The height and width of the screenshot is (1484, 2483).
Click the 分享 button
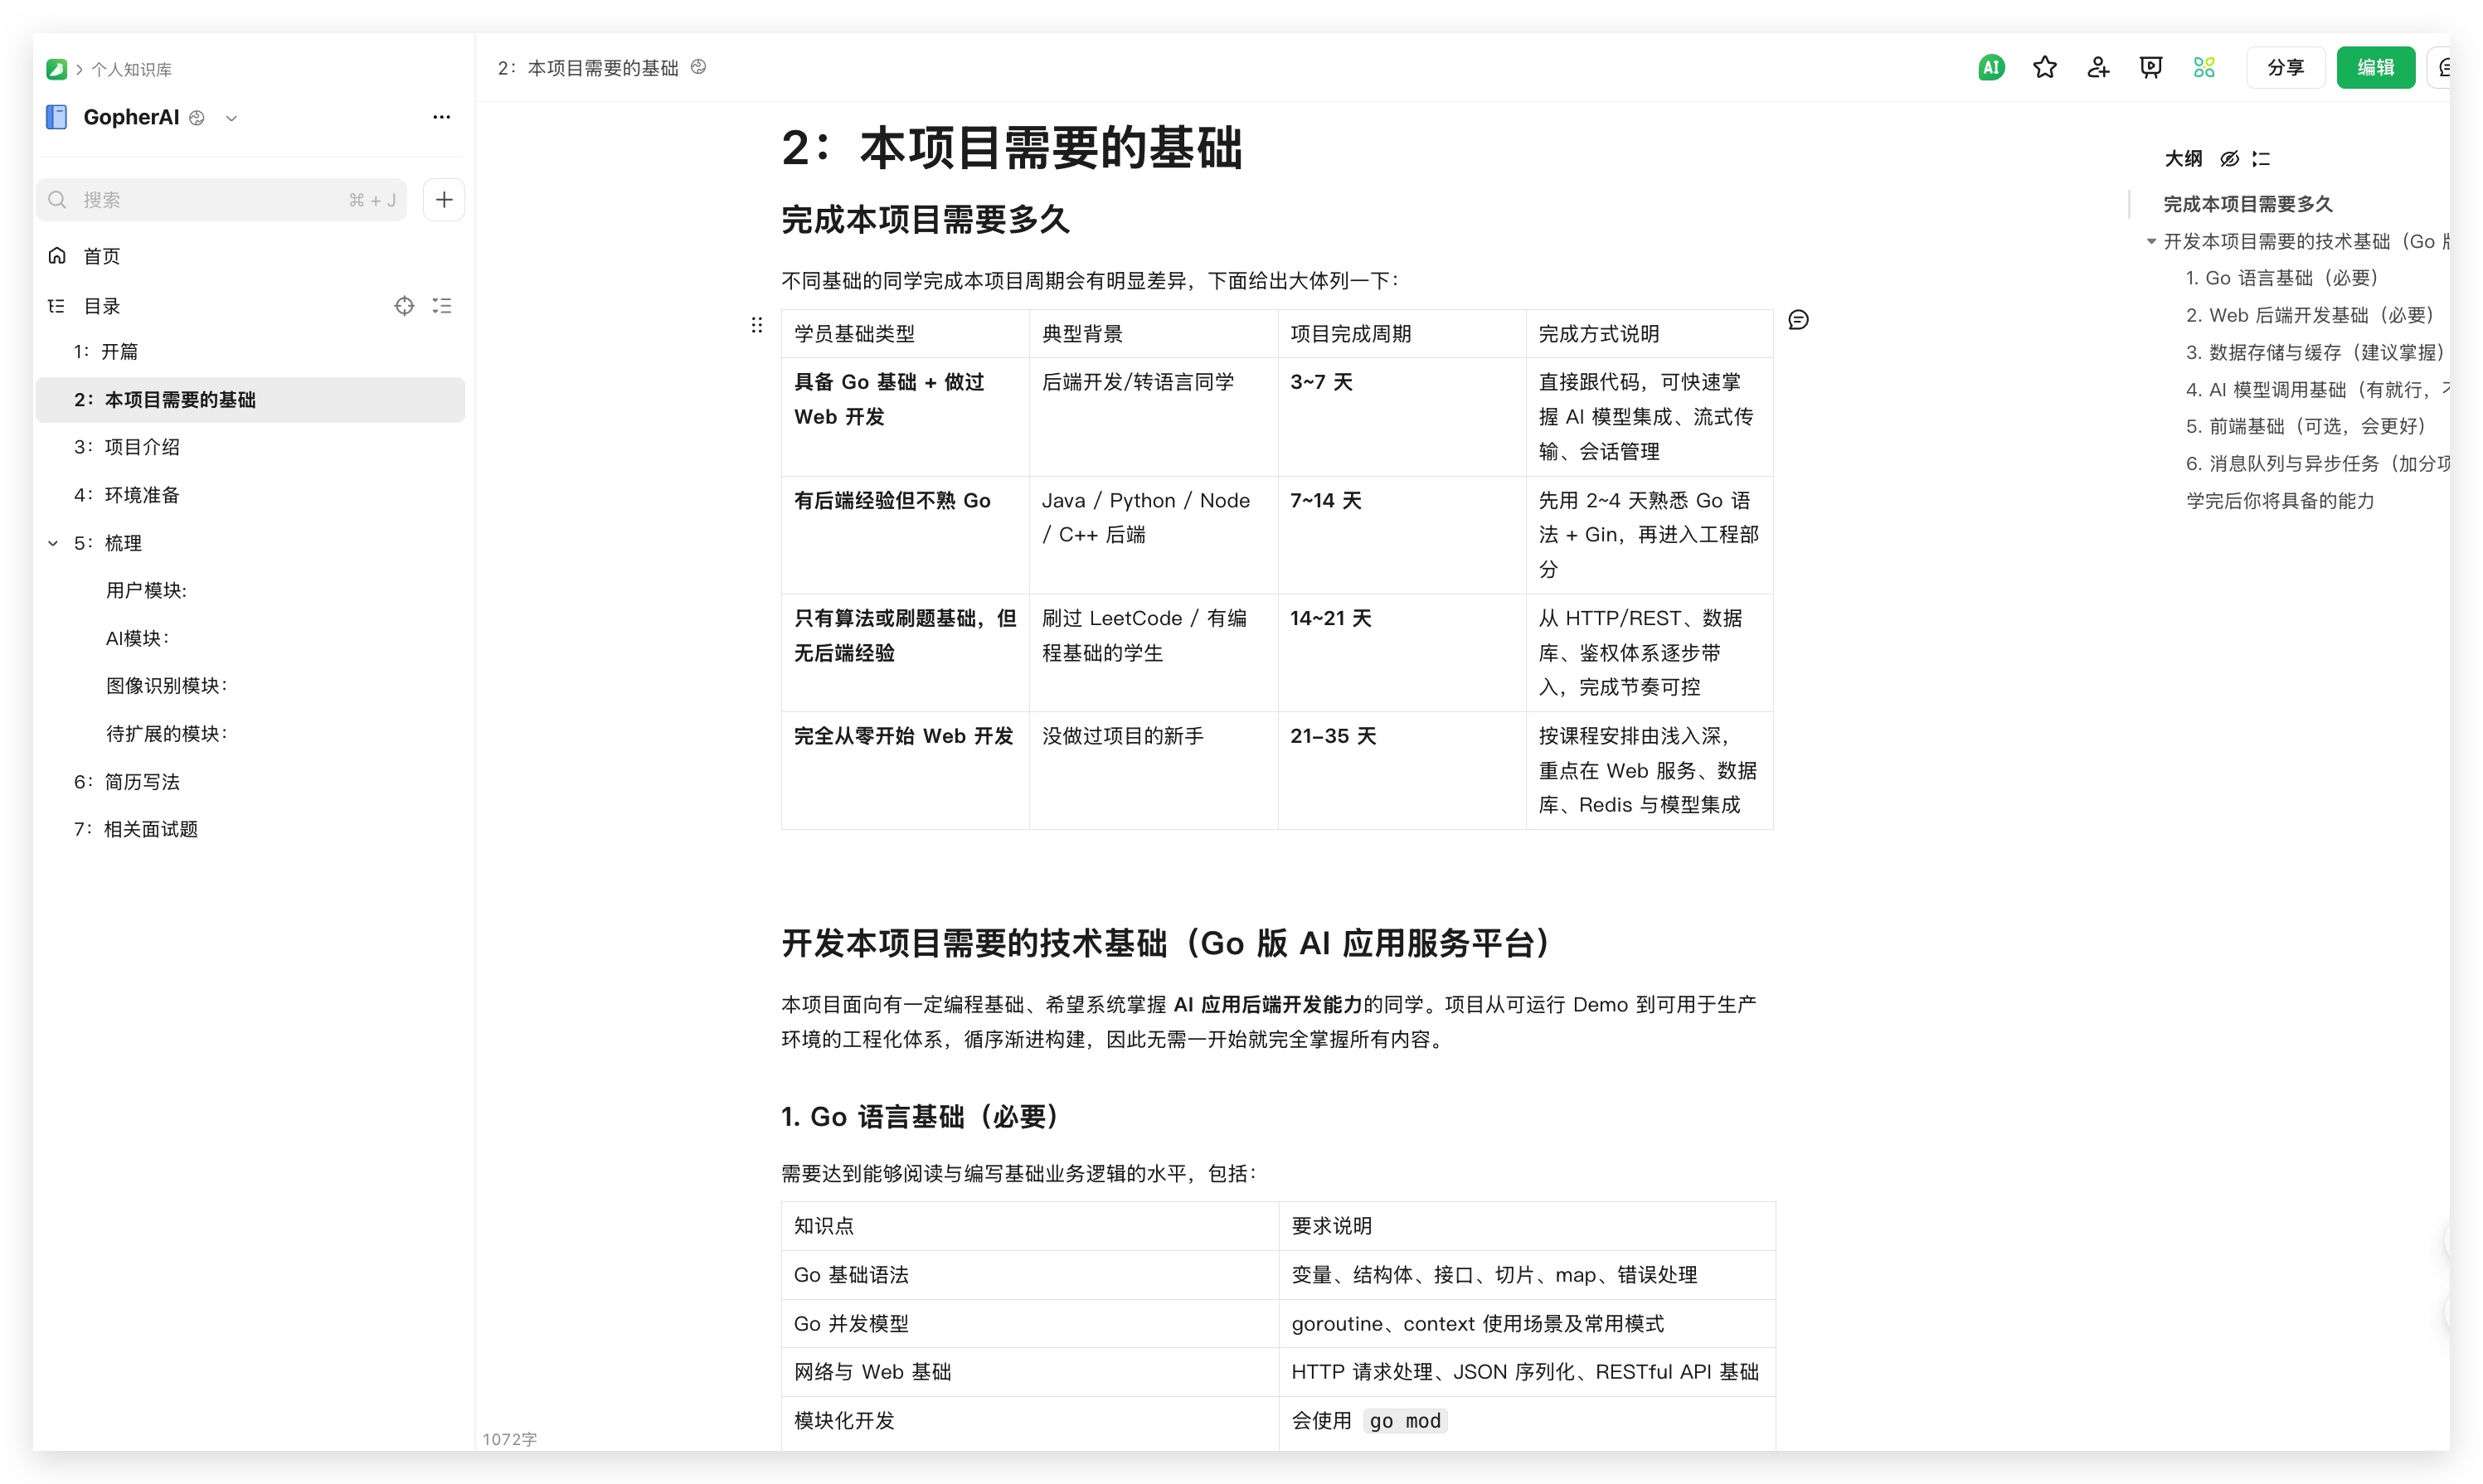[2284, 67]
